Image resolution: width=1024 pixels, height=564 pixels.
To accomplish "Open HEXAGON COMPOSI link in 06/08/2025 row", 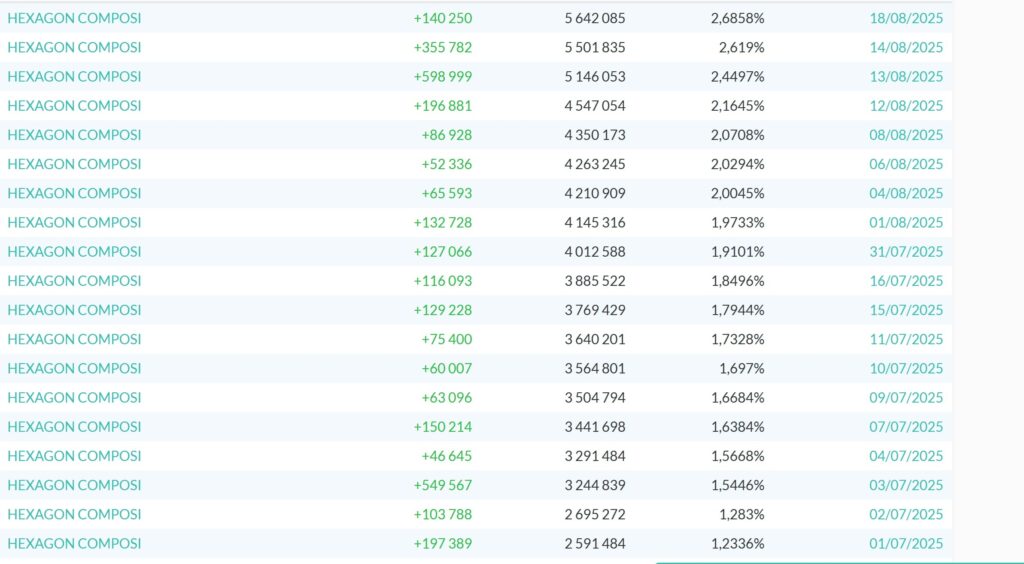I will (x=74, y=164).
